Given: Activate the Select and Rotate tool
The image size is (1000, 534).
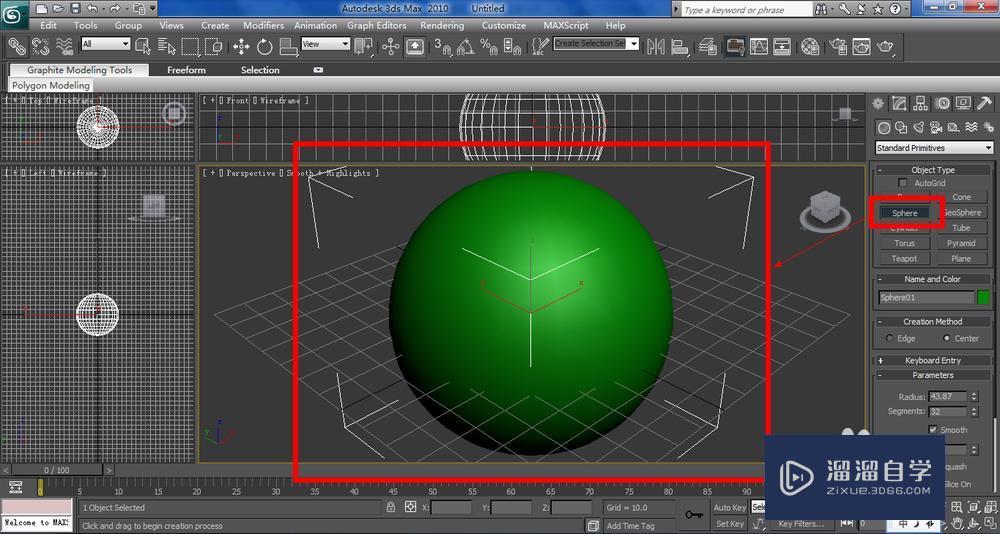Looking at the screenshot, I should (265, 46).
